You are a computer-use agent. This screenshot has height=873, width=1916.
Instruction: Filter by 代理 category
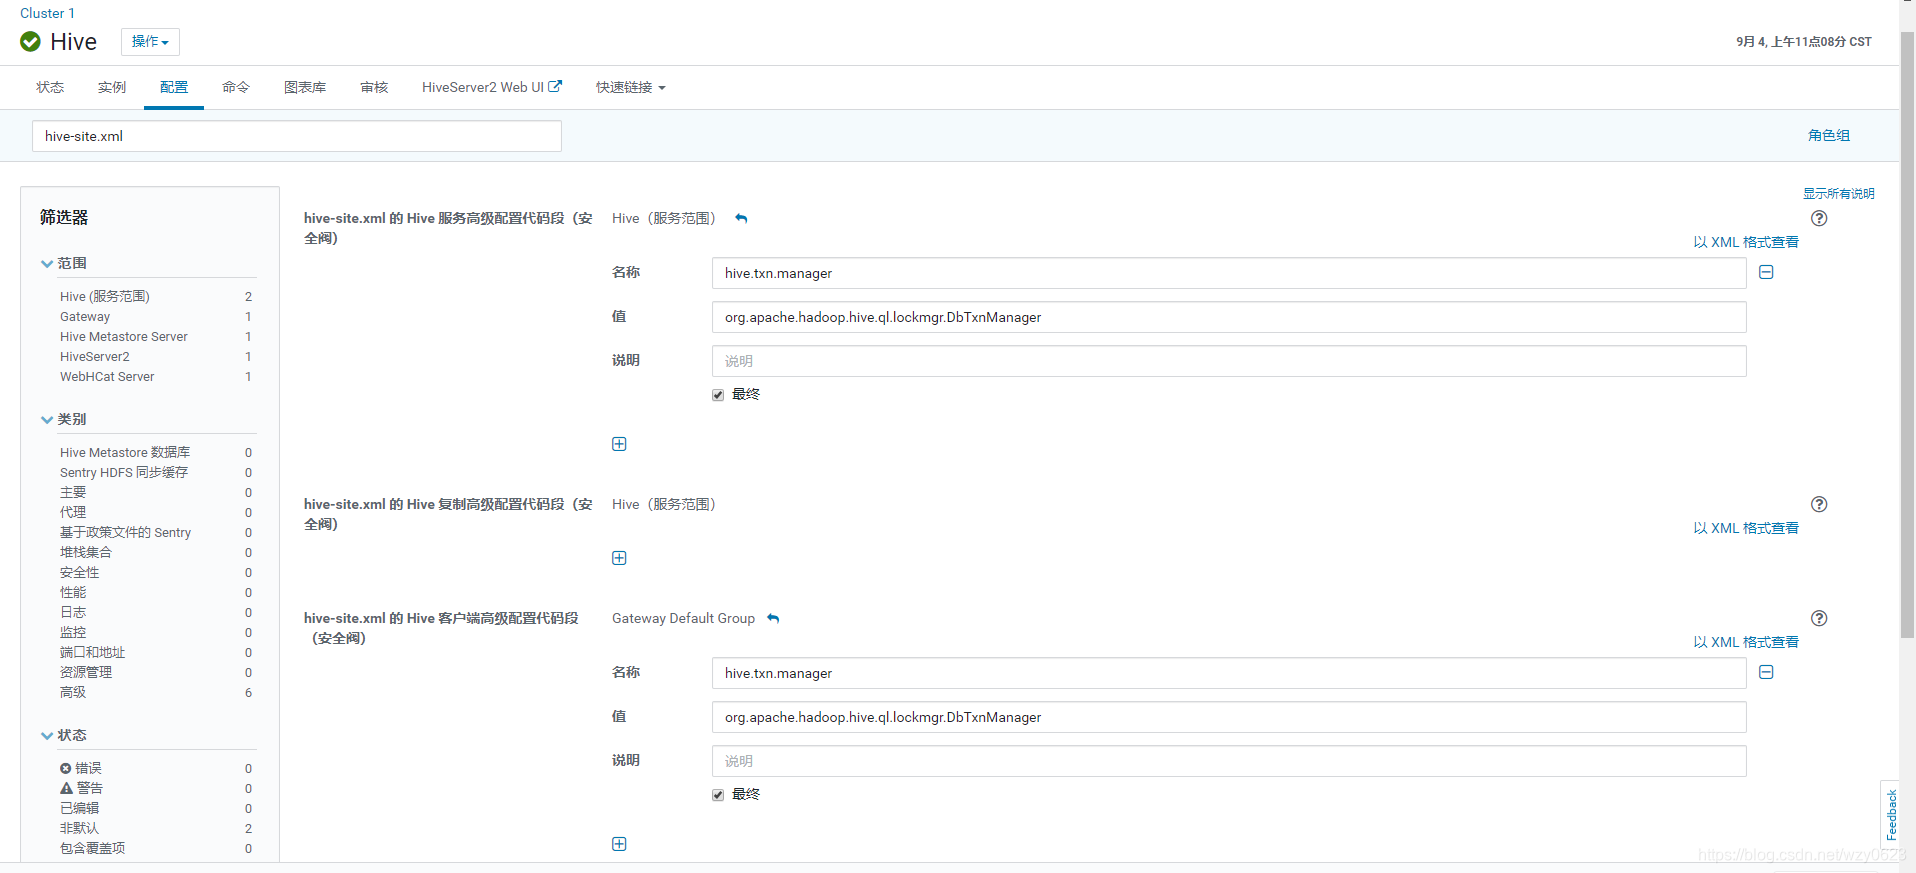73,512
